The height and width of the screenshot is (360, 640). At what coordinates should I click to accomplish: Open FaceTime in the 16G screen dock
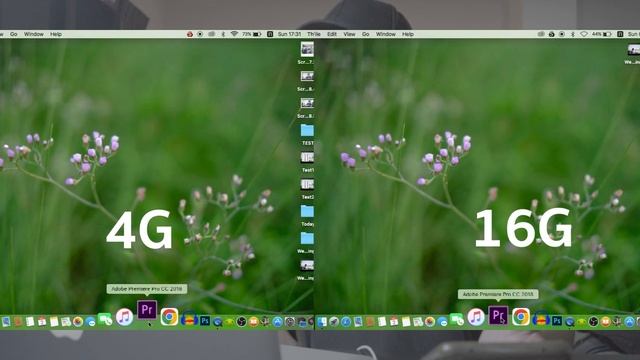[x=457, y=319]
